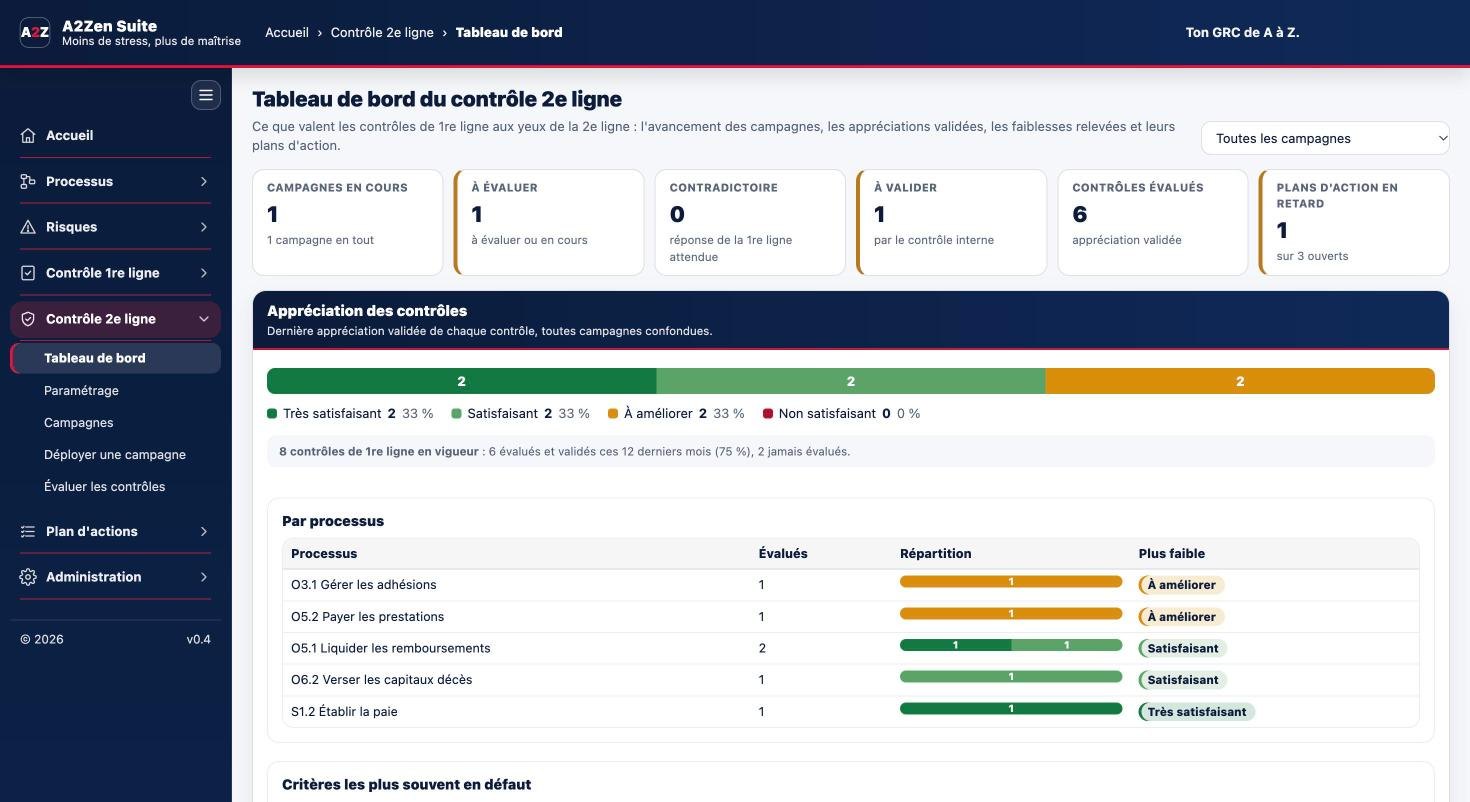Select row O3.1 Gérer les adhésions

click(850, 585)
